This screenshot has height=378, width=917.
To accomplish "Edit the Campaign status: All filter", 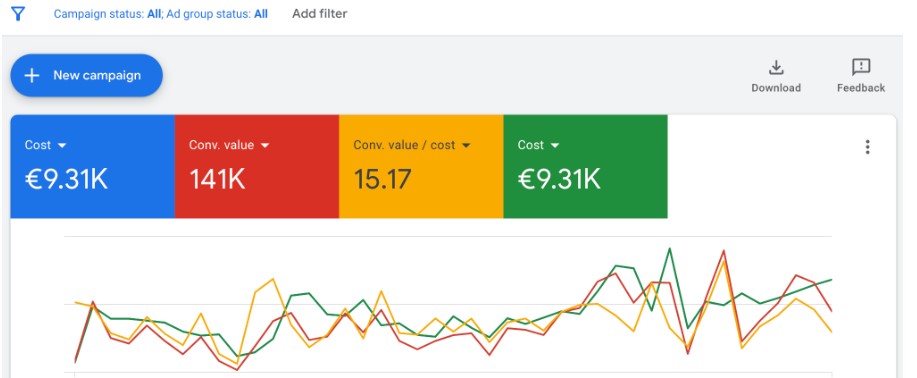I will pos(108,14).
